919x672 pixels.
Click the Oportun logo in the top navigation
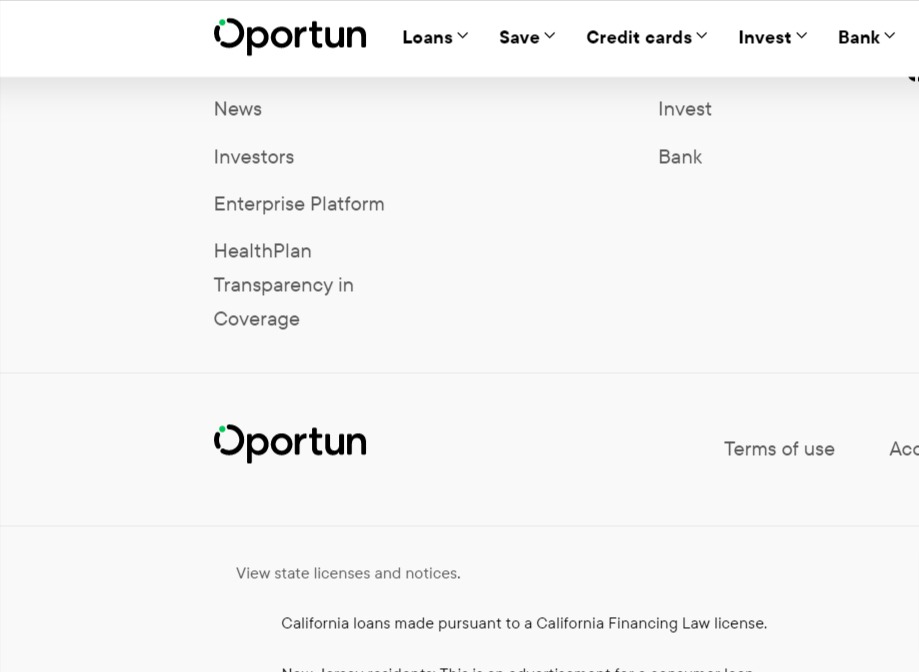coord(290,36)
